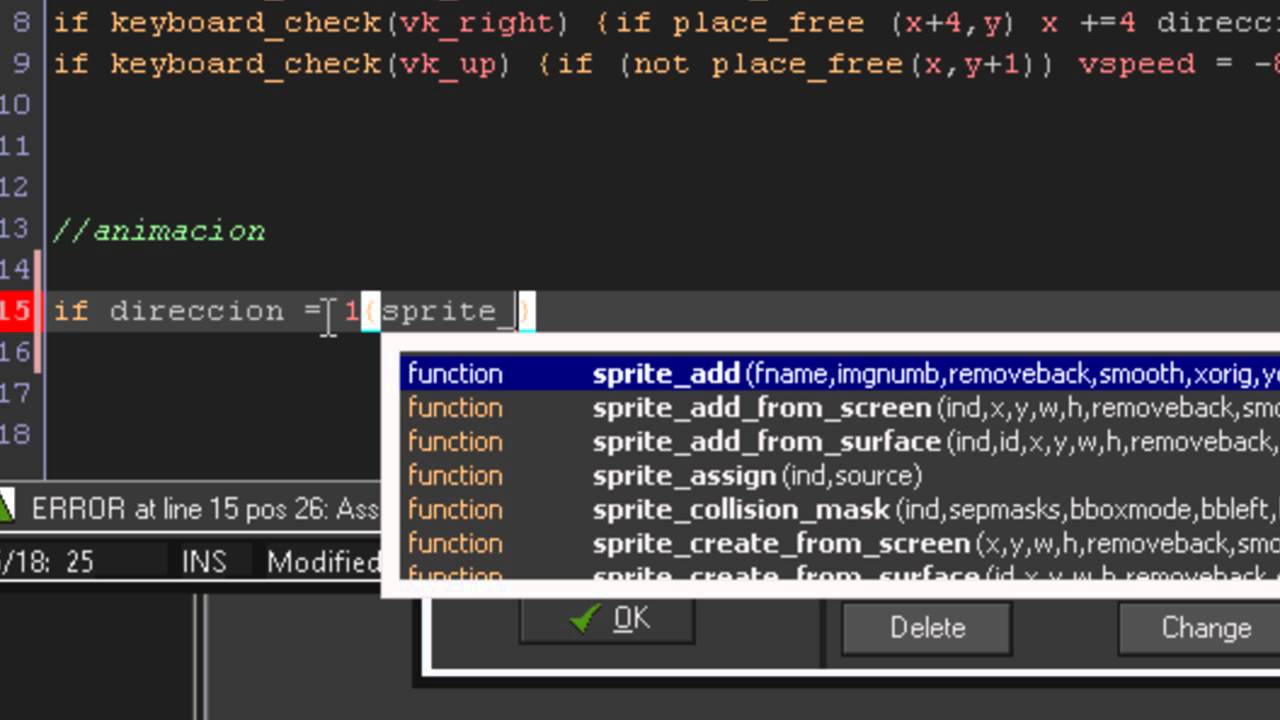Click line number 13 in the gutter
Image resolution: width=1280 pixels, height=720 pixels.
click(14, 229)
